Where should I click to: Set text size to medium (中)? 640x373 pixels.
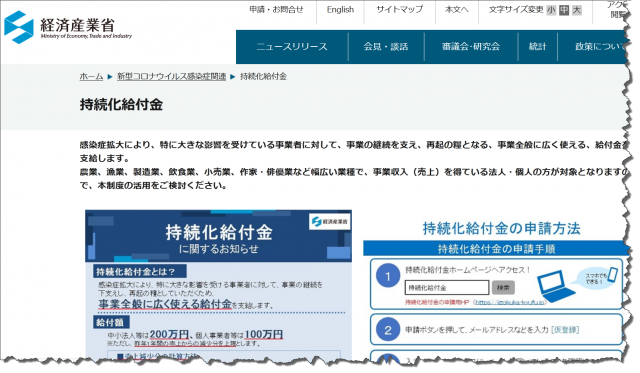pos(564,10)
